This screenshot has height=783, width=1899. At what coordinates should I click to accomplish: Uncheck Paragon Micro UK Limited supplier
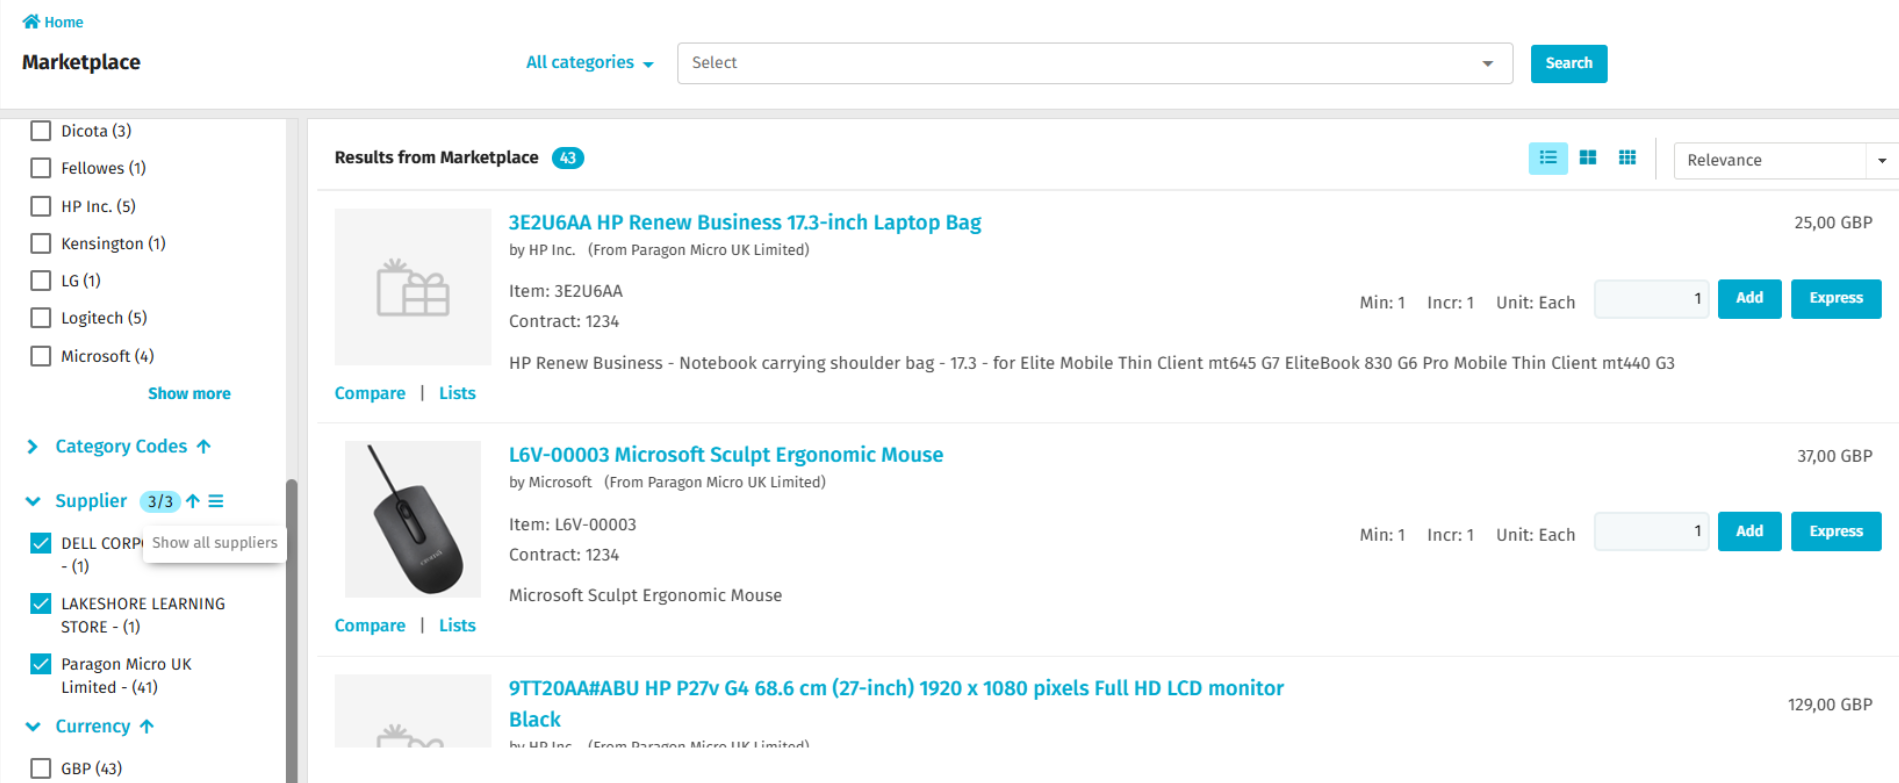[x=41, y=664]
